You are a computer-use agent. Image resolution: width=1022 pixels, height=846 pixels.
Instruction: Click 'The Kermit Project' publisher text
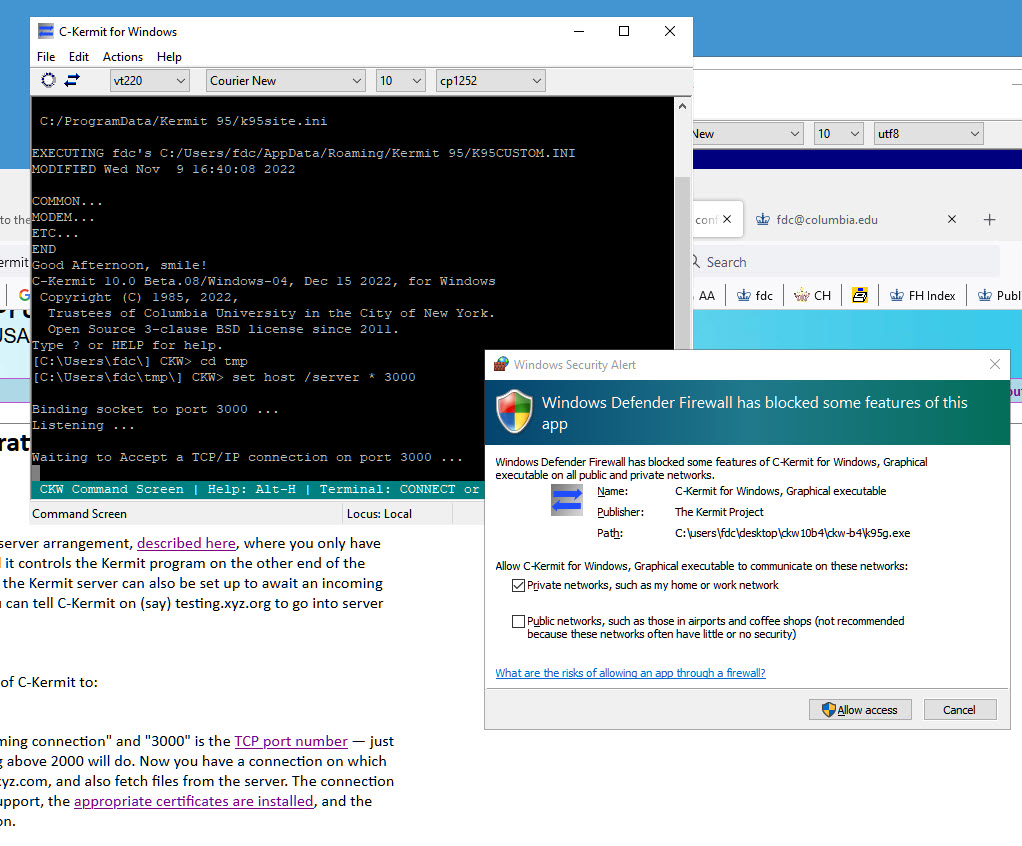tap(719, 512)
